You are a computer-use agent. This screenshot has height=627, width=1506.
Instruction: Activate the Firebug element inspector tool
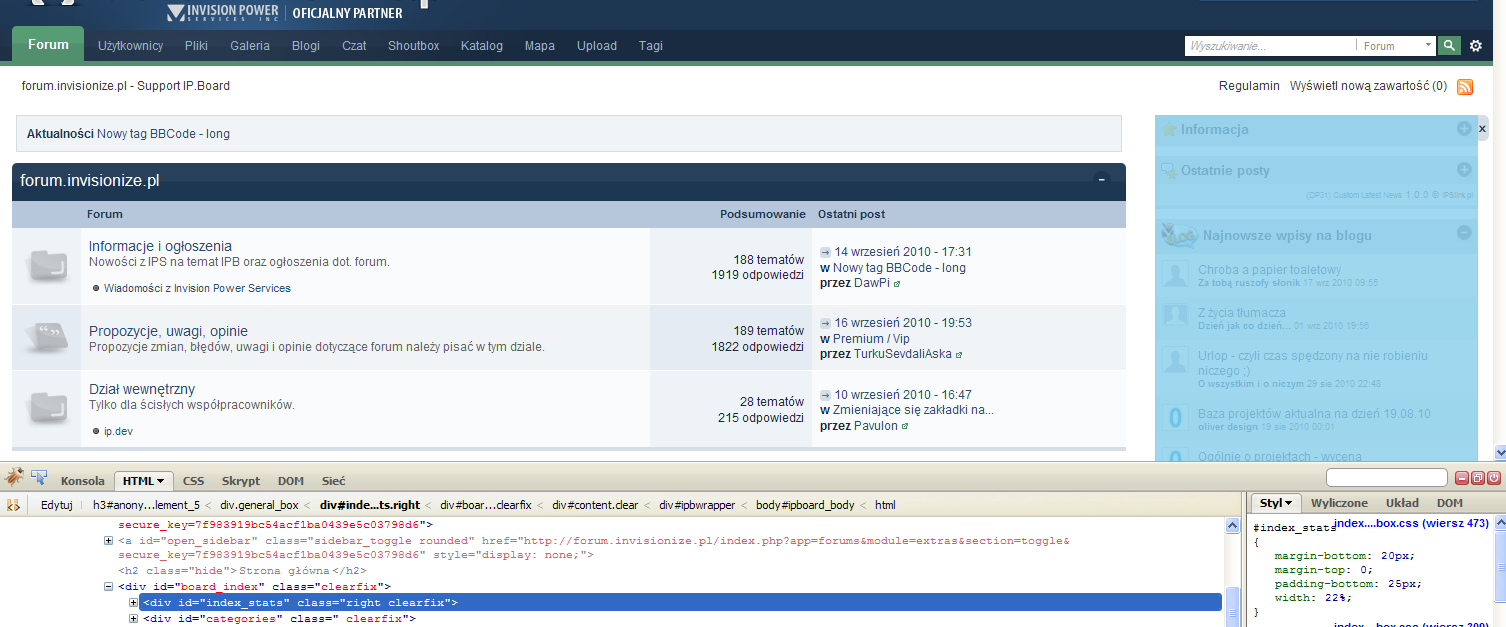[x=40, y=478]
